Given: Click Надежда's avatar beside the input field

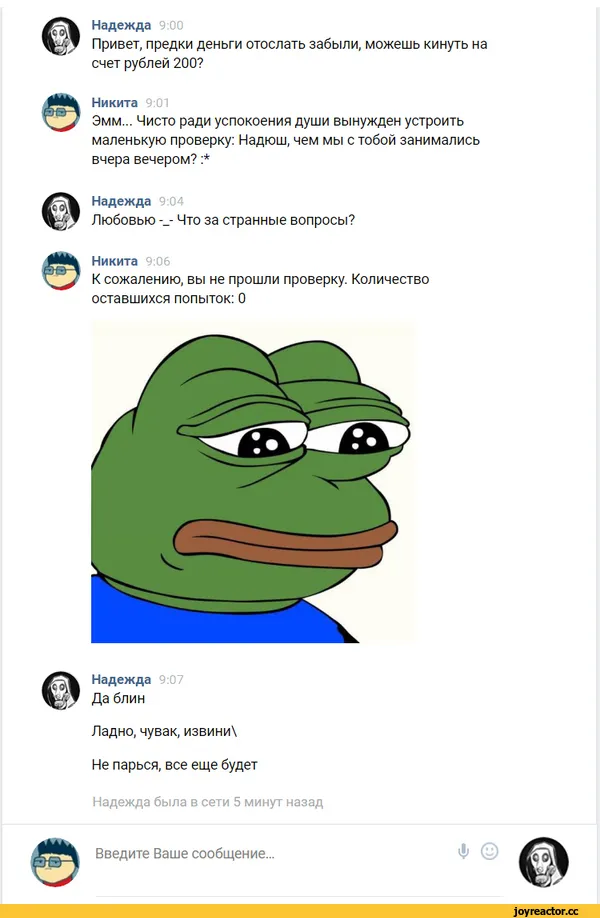Looking at the screenshot, I should tap(544, 861).
